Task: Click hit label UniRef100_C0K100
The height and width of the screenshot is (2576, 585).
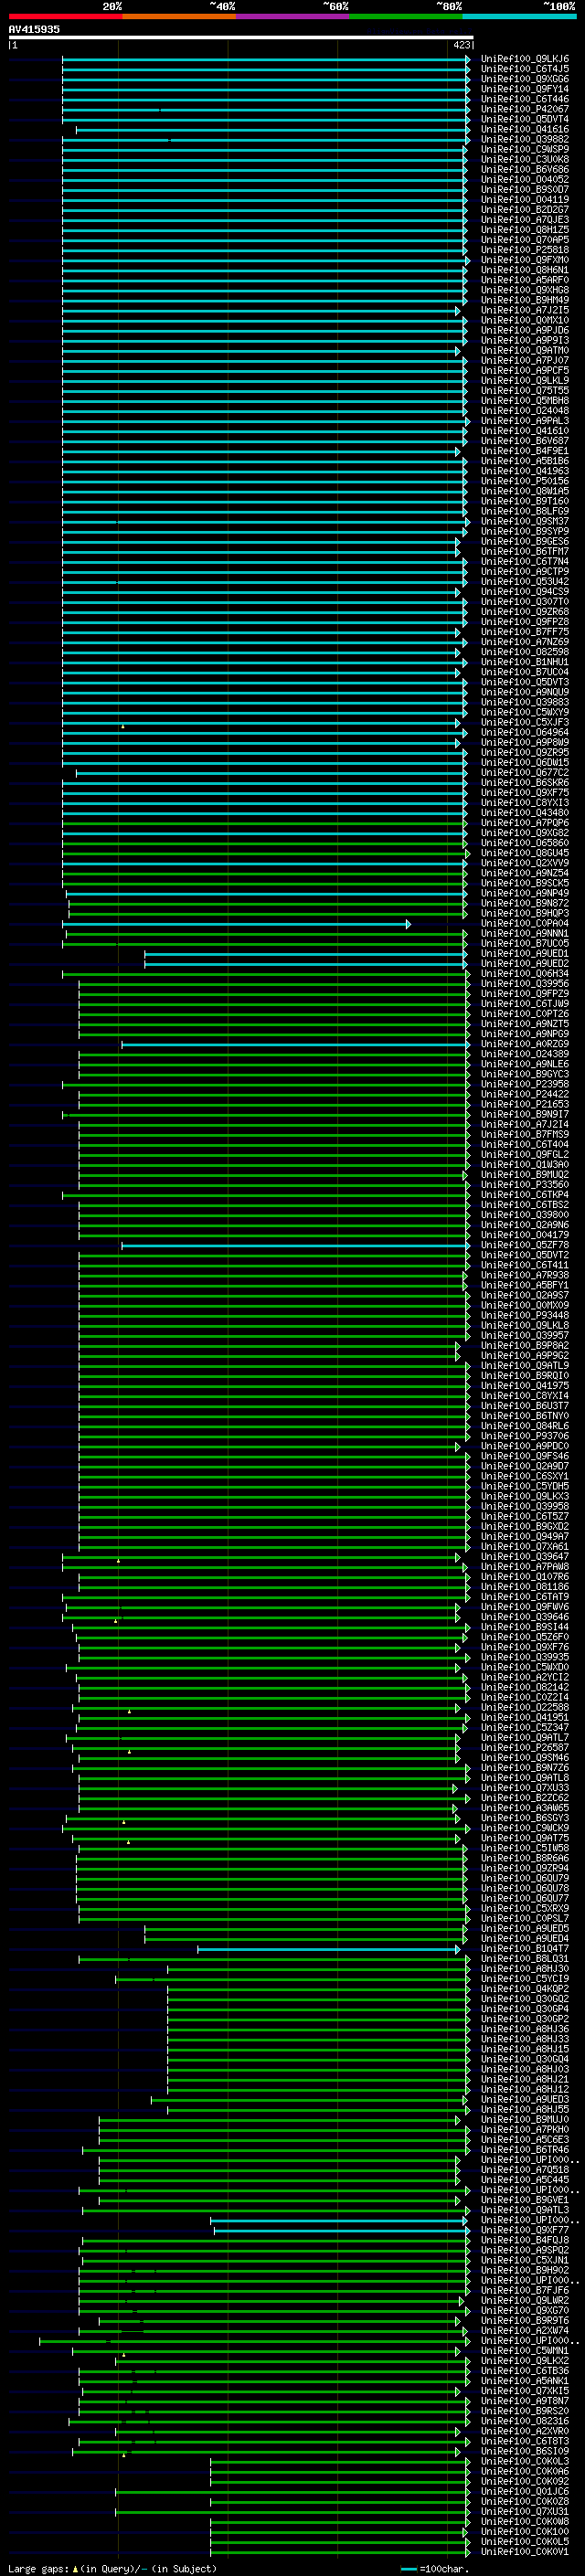Action: coord(525,2531)
